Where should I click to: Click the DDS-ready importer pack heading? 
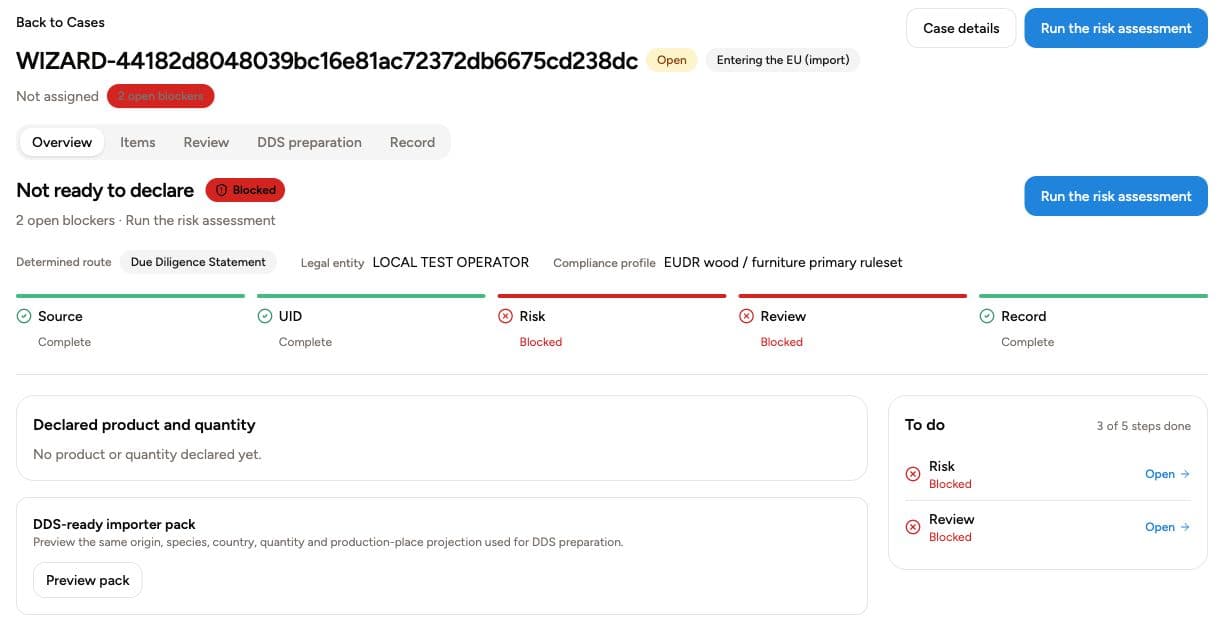[114, 524]
